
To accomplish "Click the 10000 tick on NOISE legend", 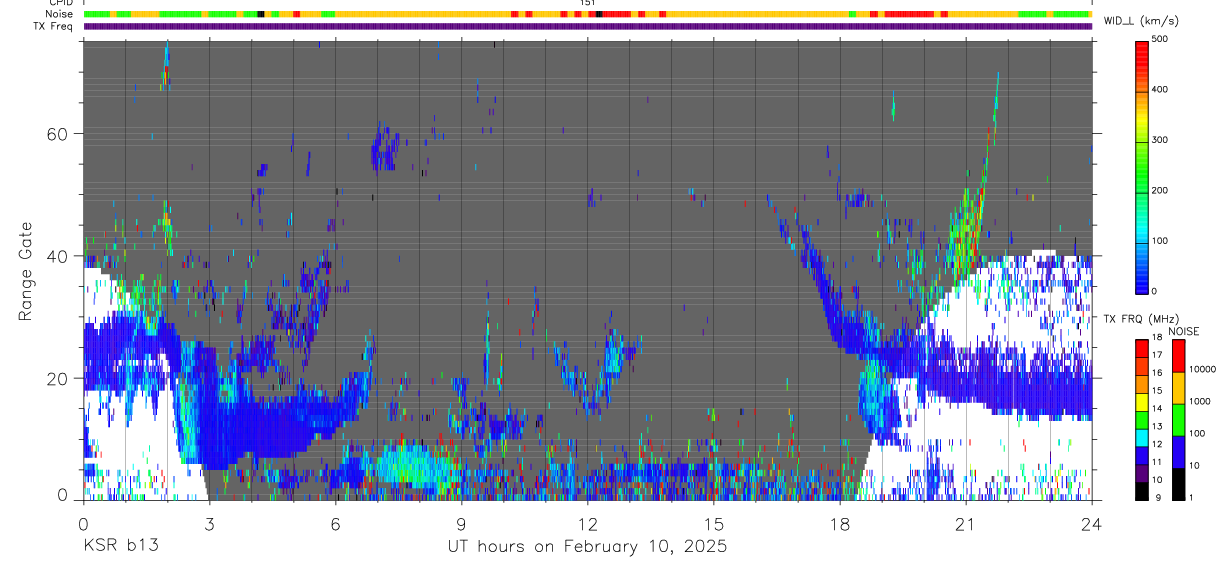I will [1201, 370].
